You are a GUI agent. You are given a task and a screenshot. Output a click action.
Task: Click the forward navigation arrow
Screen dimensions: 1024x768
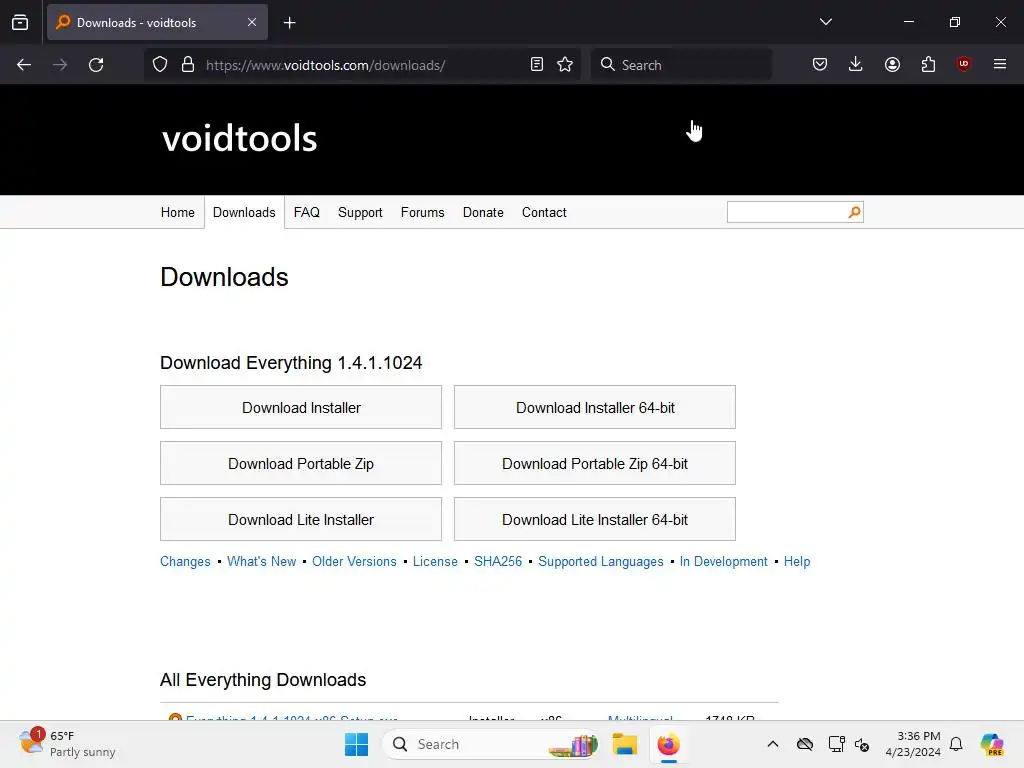point(60,65)
